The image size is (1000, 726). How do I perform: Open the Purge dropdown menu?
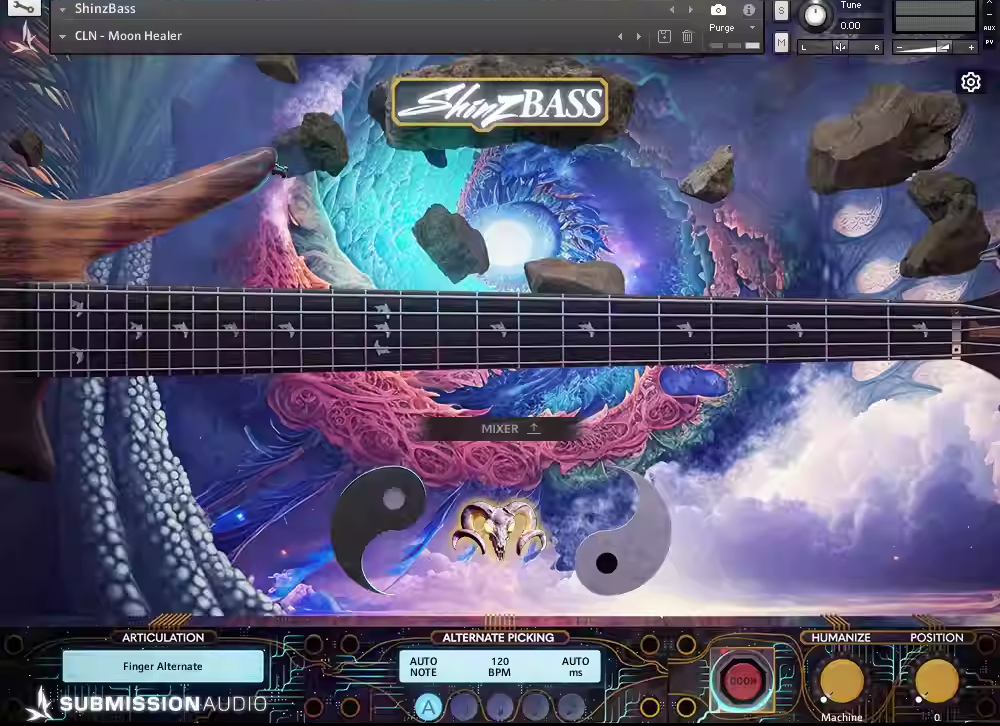coord(732,27)
